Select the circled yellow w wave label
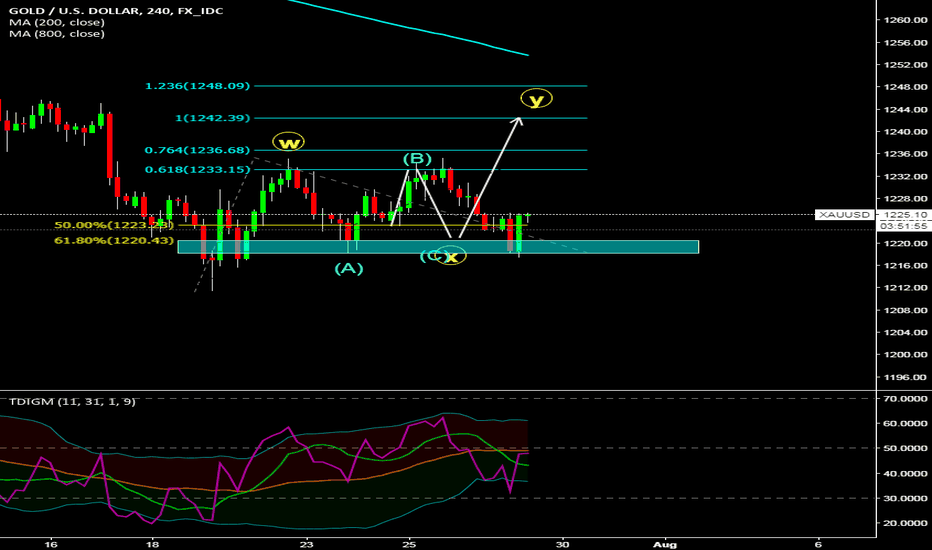Viewport: 932px width, 550px height. (x=288, y=143)
